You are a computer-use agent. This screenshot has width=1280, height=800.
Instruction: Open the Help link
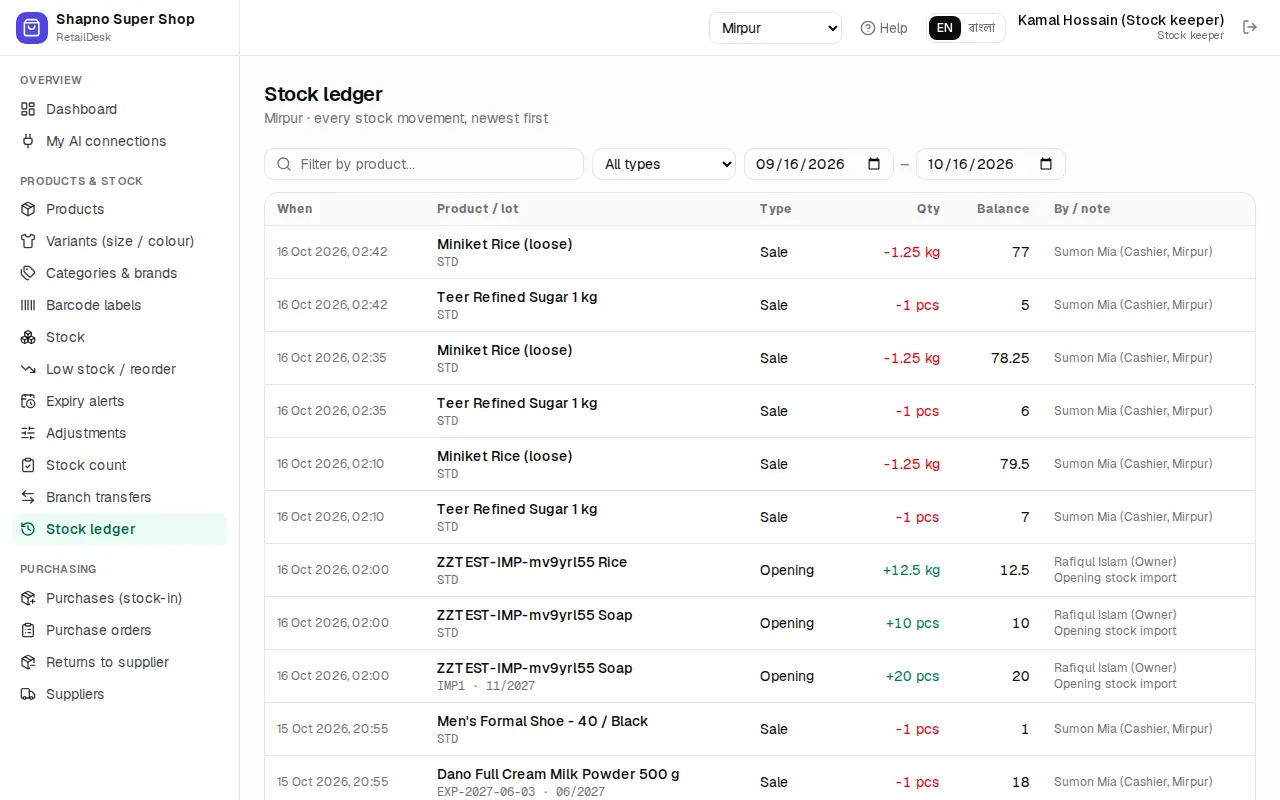(884, 28)
